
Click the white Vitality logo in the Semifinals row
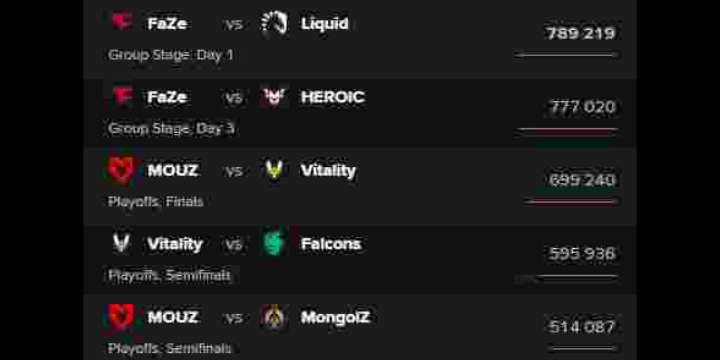(122, 243)
